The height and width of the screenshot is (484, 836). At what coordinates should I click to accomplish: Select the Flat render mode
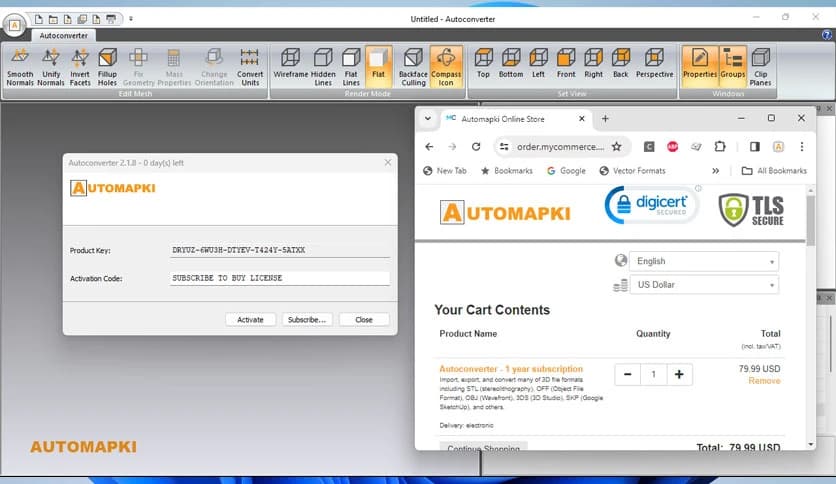[379, 67]
